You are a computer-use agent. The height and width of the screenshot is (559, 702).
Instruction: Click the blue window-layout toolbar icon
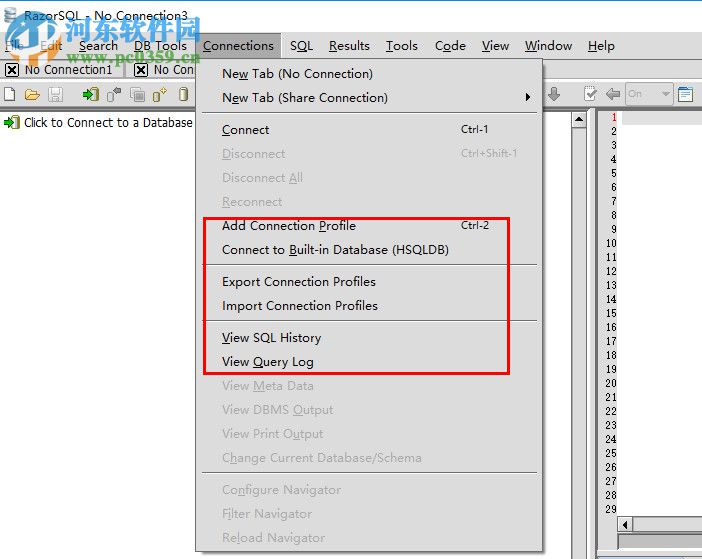pyautogui.click(x=685, y=94)
